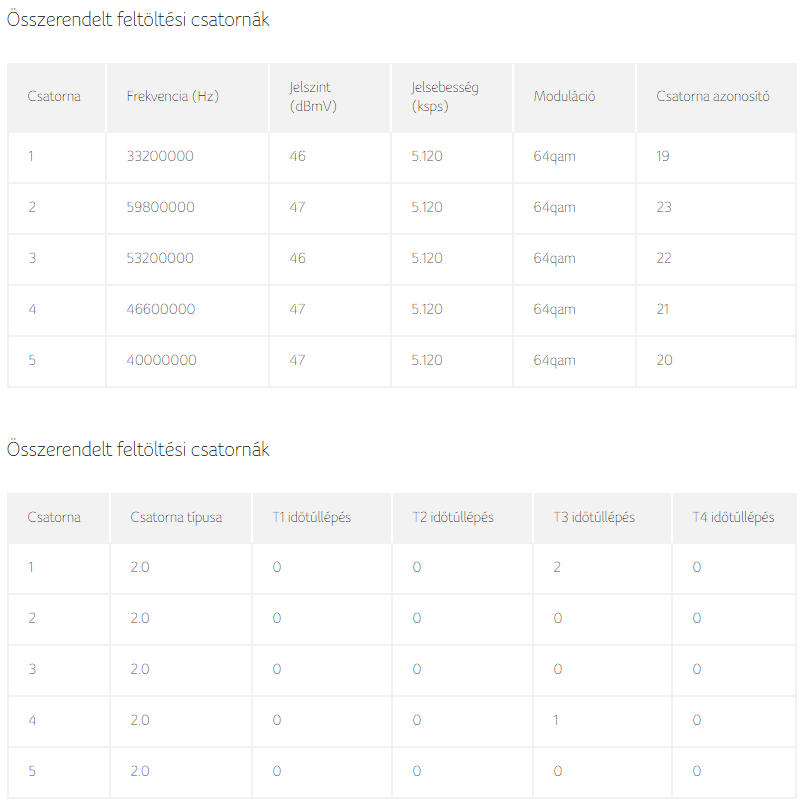
Task: Click the first "Összerendelt feltöltési csatornák" heading
Action: point(138,20)
